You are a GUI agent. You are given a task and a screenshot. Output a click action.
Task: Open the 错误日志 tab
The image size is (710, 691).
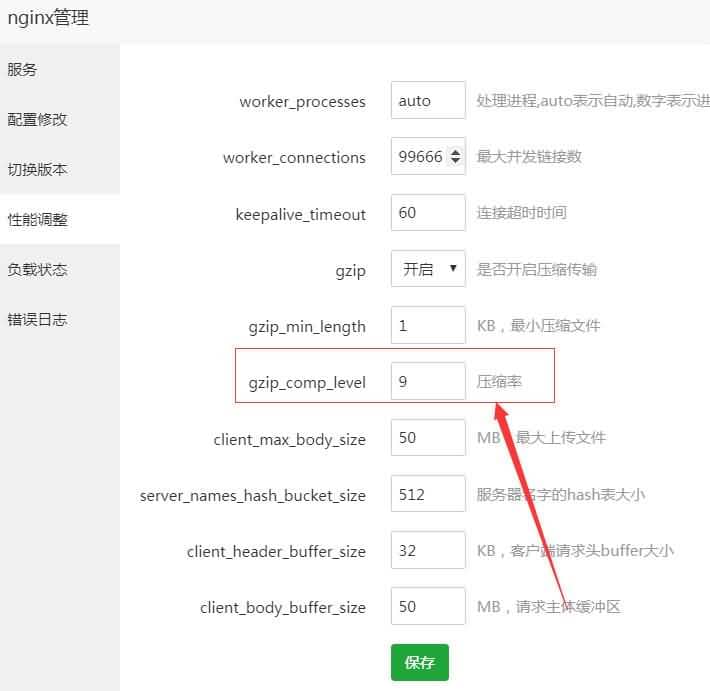[60, 319]
